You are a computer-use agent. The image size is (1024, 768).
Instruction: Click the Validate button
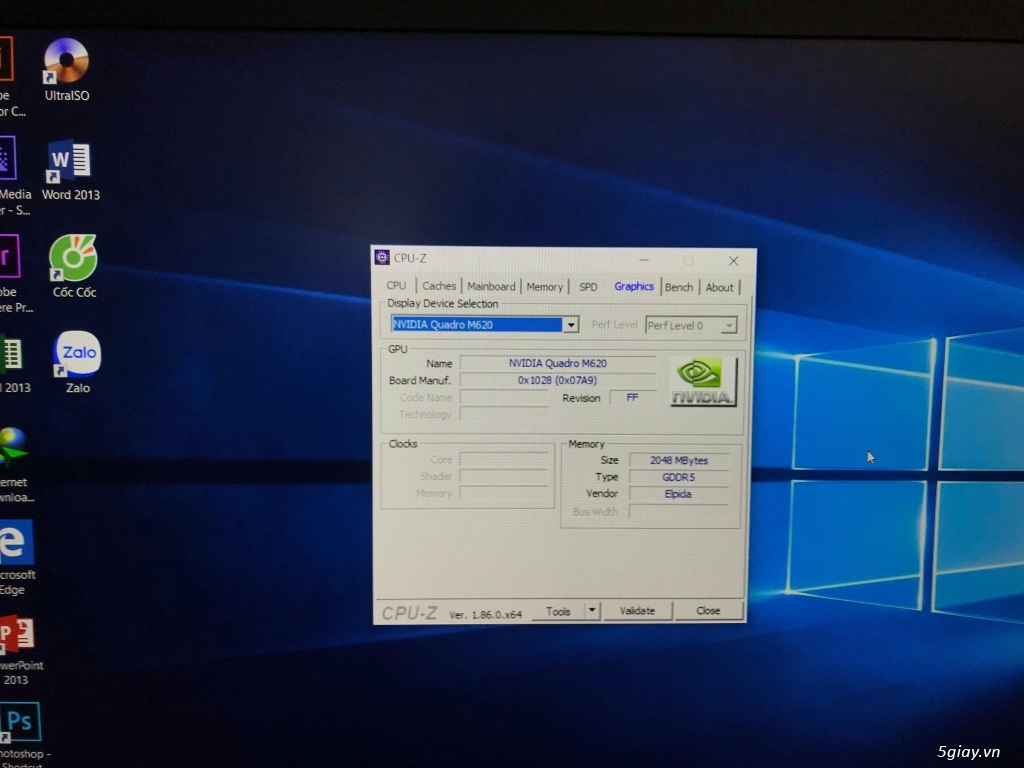637,611
